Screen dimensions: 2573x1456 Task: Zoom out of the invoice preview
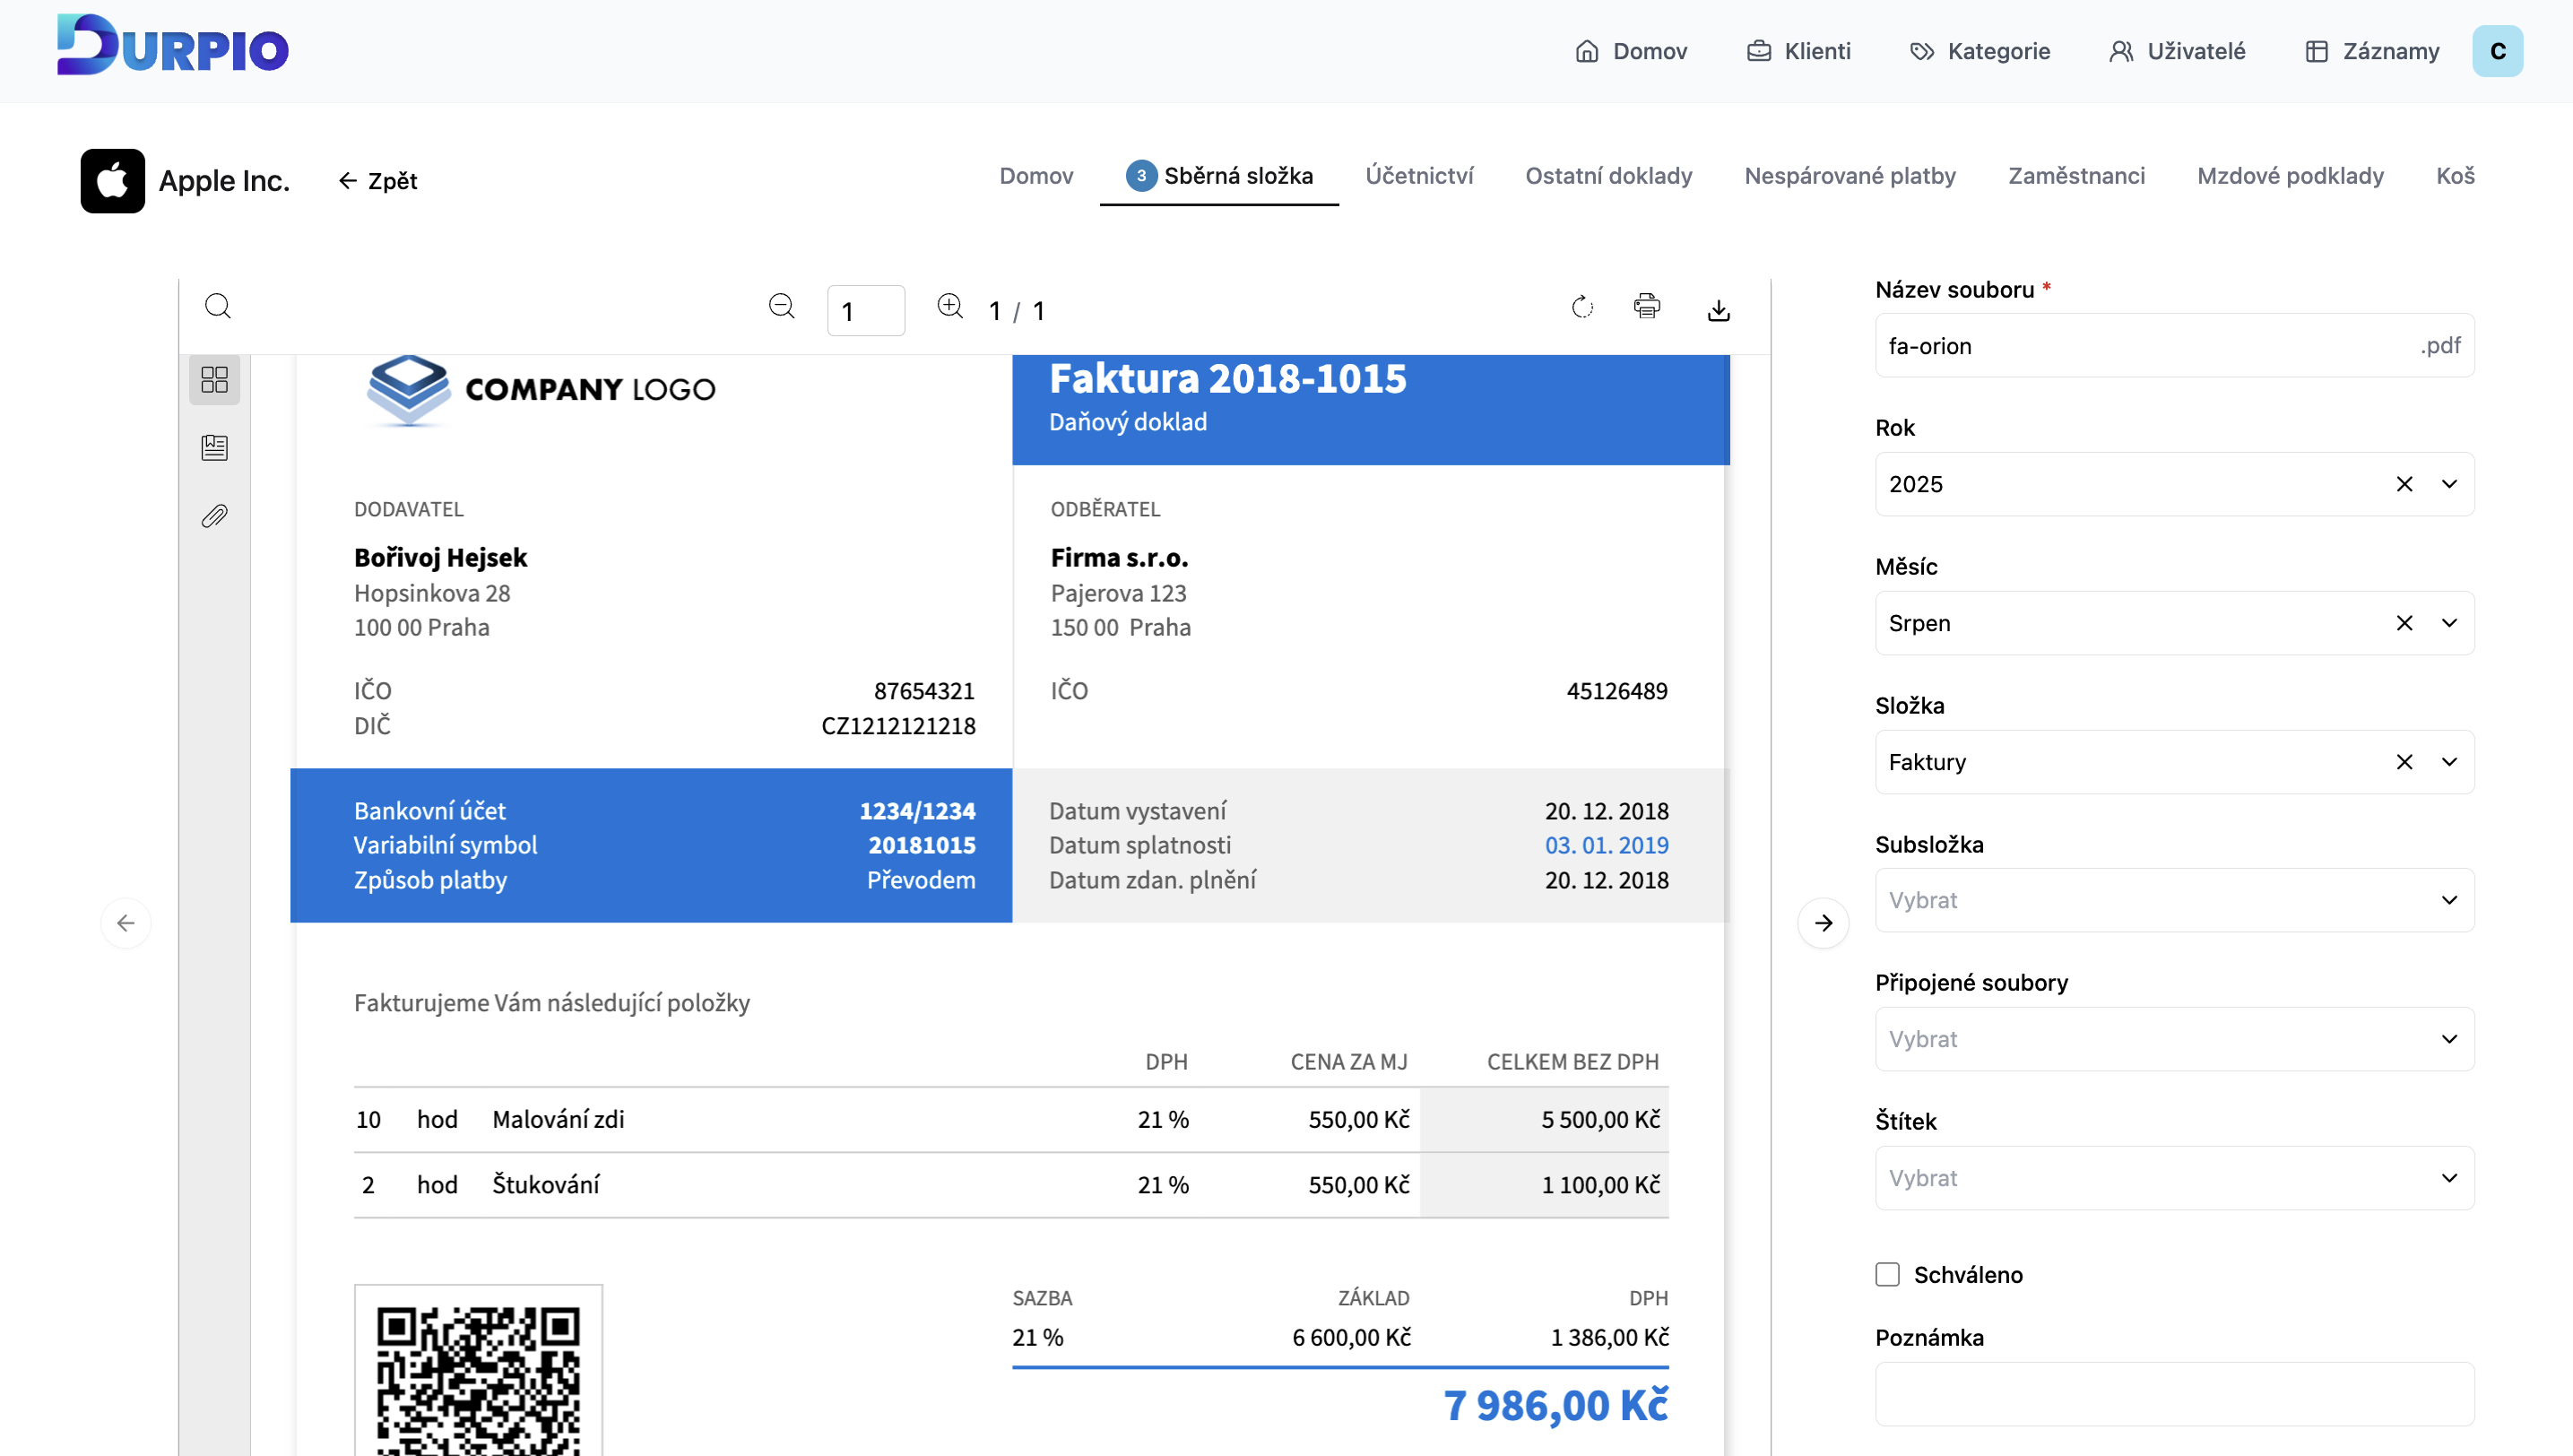(x=782, y=306)
